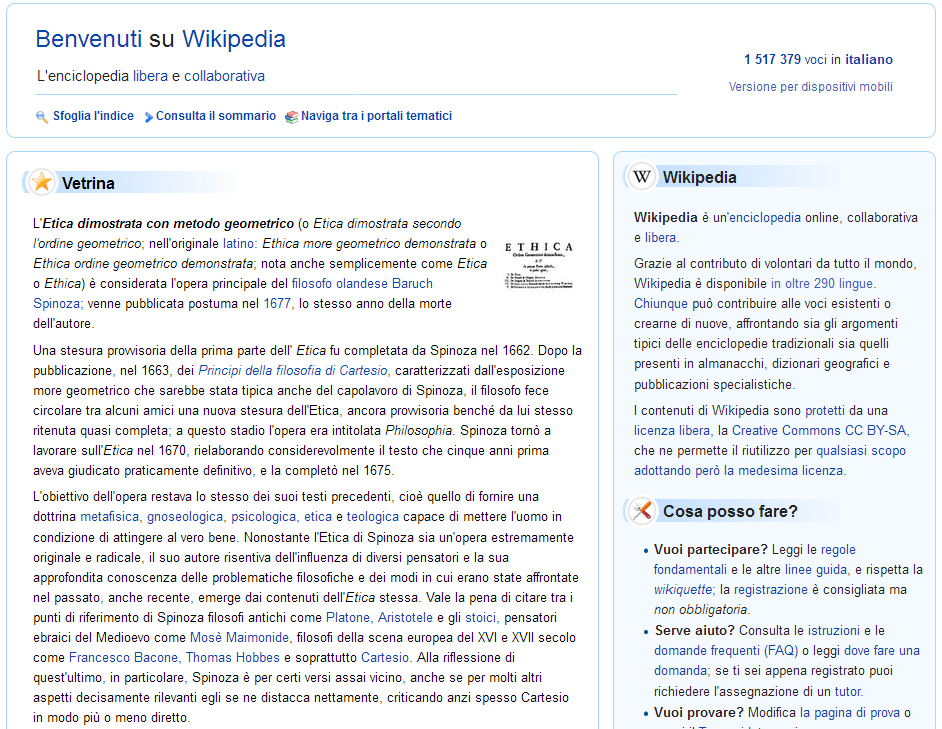This screenshot has width=942, height=729.
Task: Follow the libera link in the subtitle
Action: pos(150,76)
